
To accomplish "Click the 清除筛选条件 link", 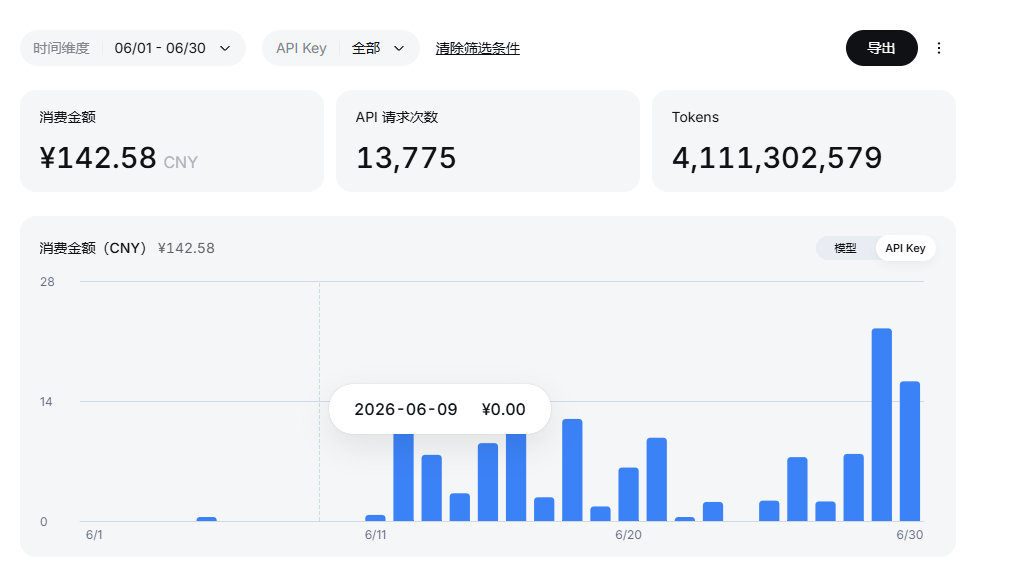I will 477,48.
